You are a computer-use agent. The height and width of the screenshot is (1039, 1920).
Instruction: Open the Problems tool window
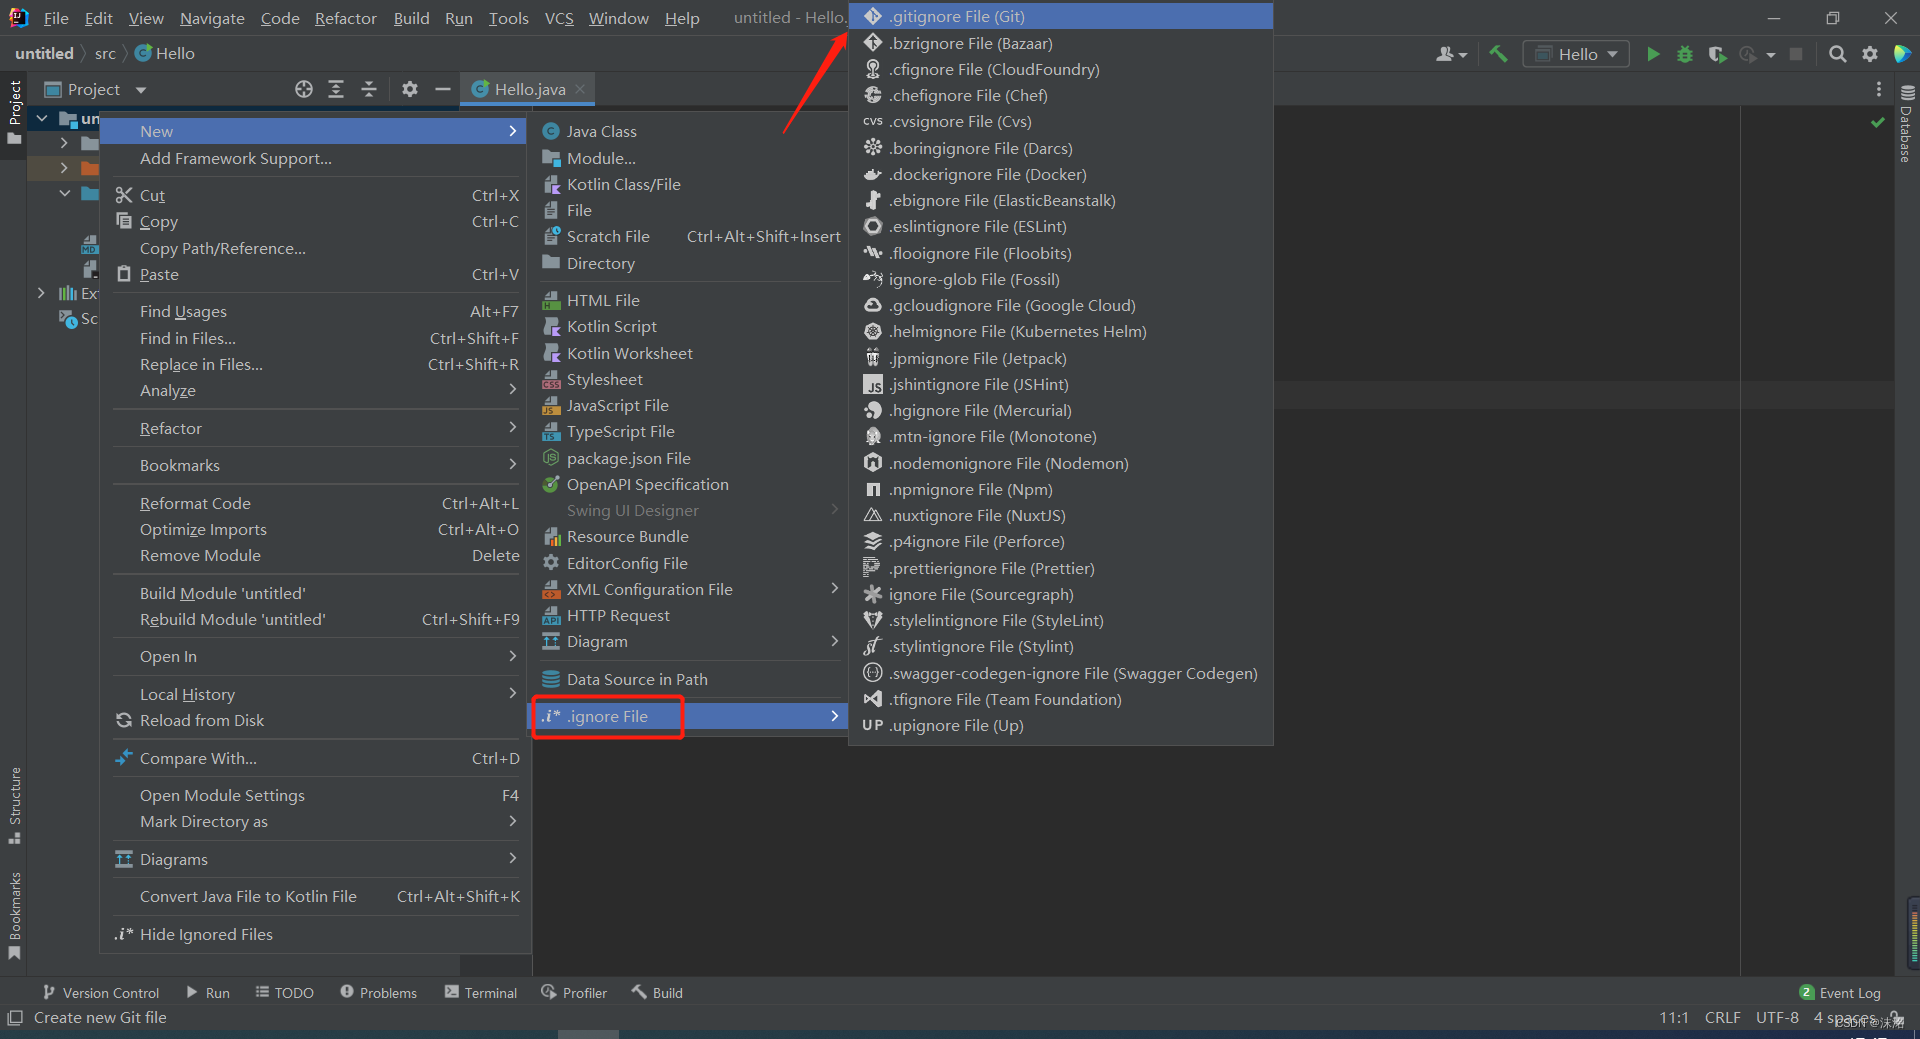click(x=378, y=992)
